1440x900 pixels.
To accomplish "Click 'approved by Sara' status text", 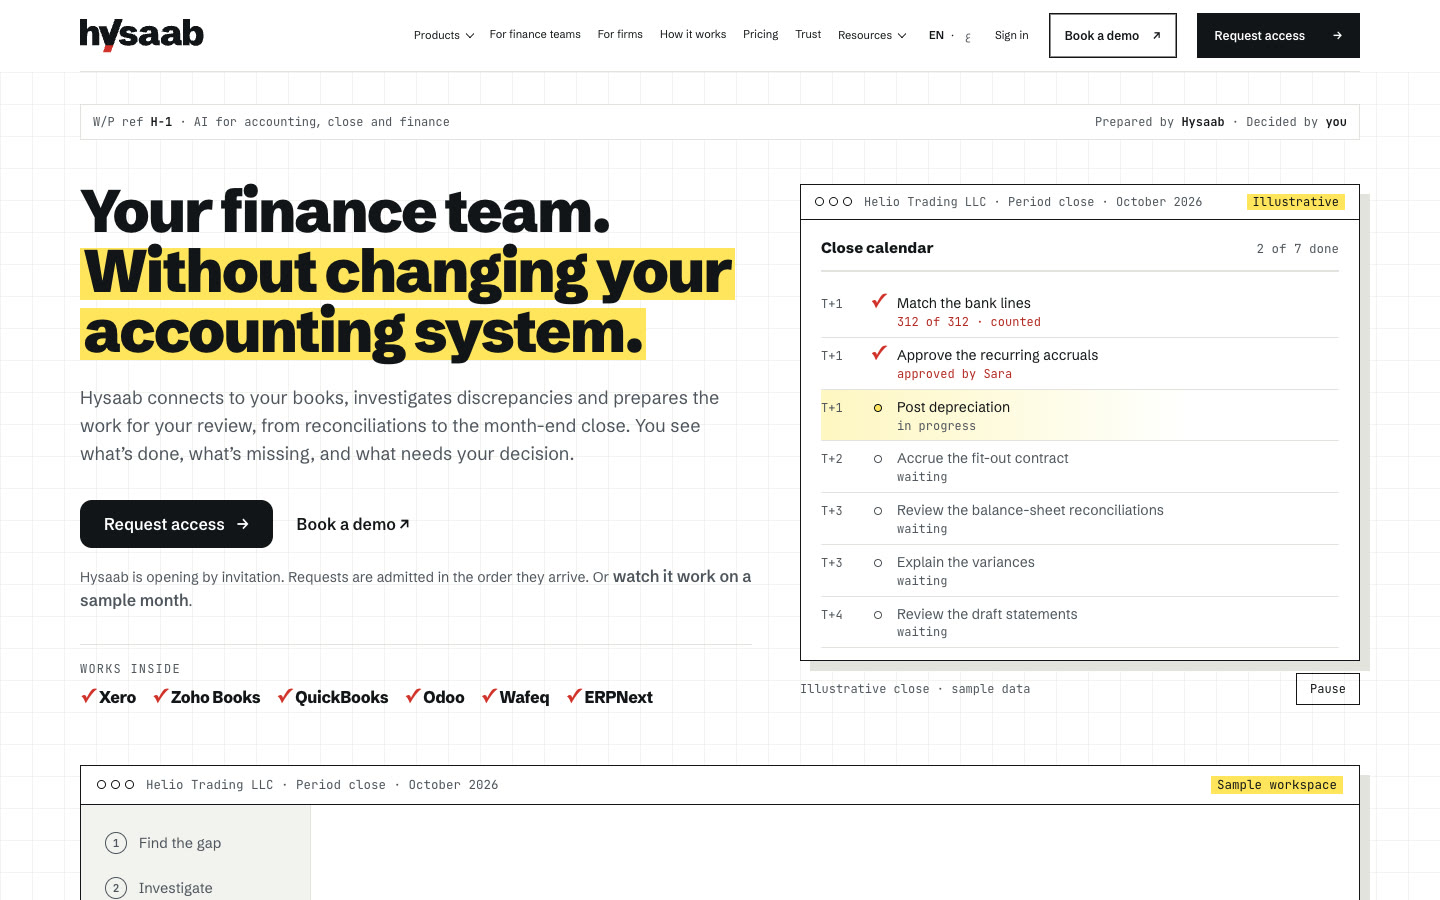I will click(954, 374).
